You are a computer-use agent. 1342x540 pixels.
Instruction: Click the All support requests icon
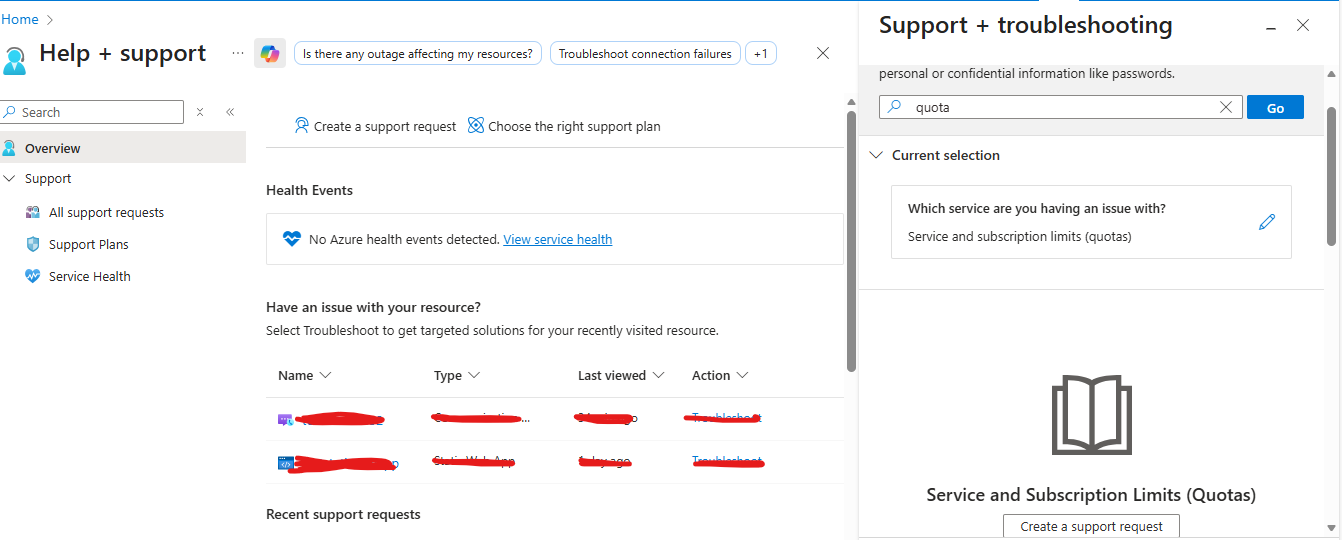pyautogui.click(x=32, y=213)
